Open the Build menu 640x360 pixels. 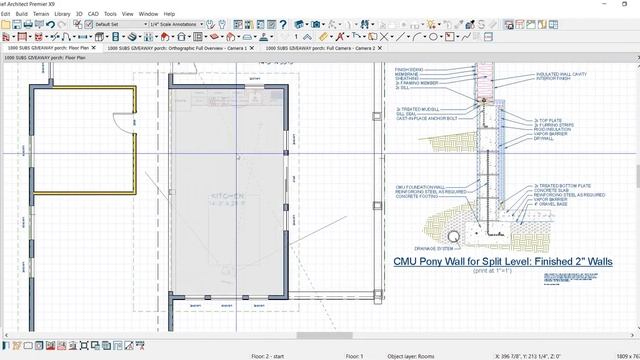[22, 14]
